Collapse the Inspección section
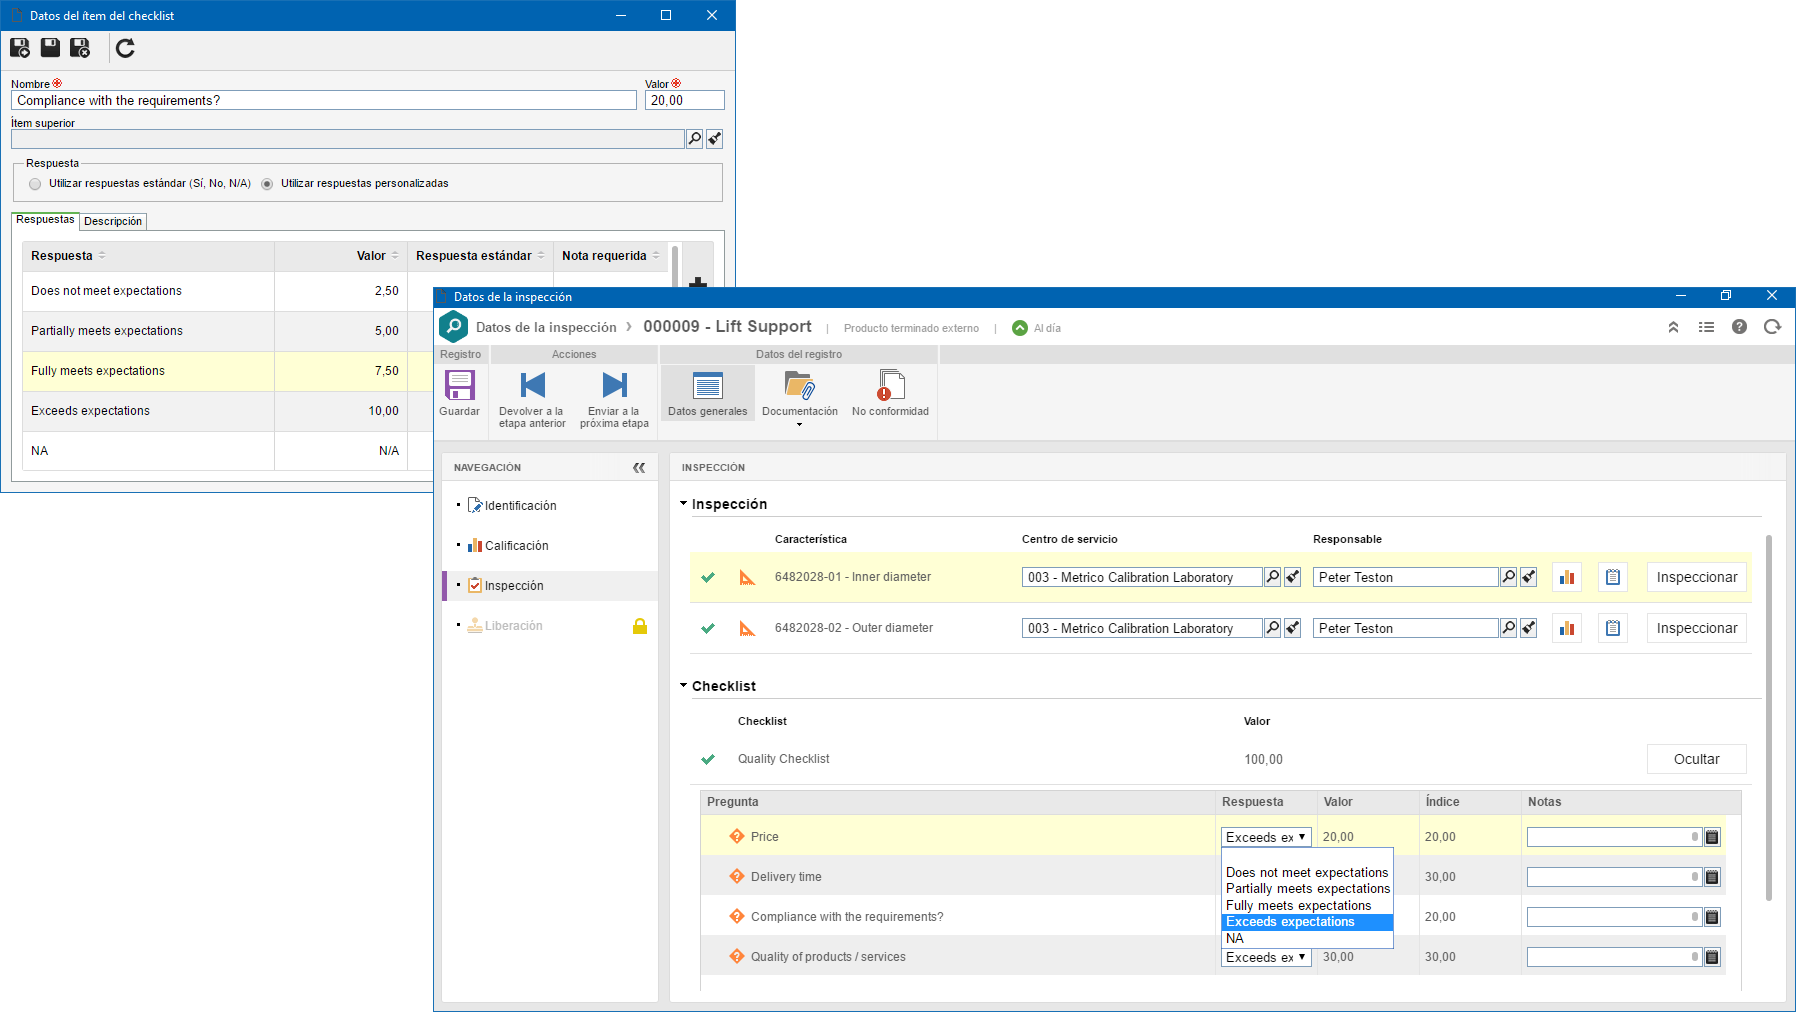This screenshot has width=1796, height=1012. coord(684,504)
